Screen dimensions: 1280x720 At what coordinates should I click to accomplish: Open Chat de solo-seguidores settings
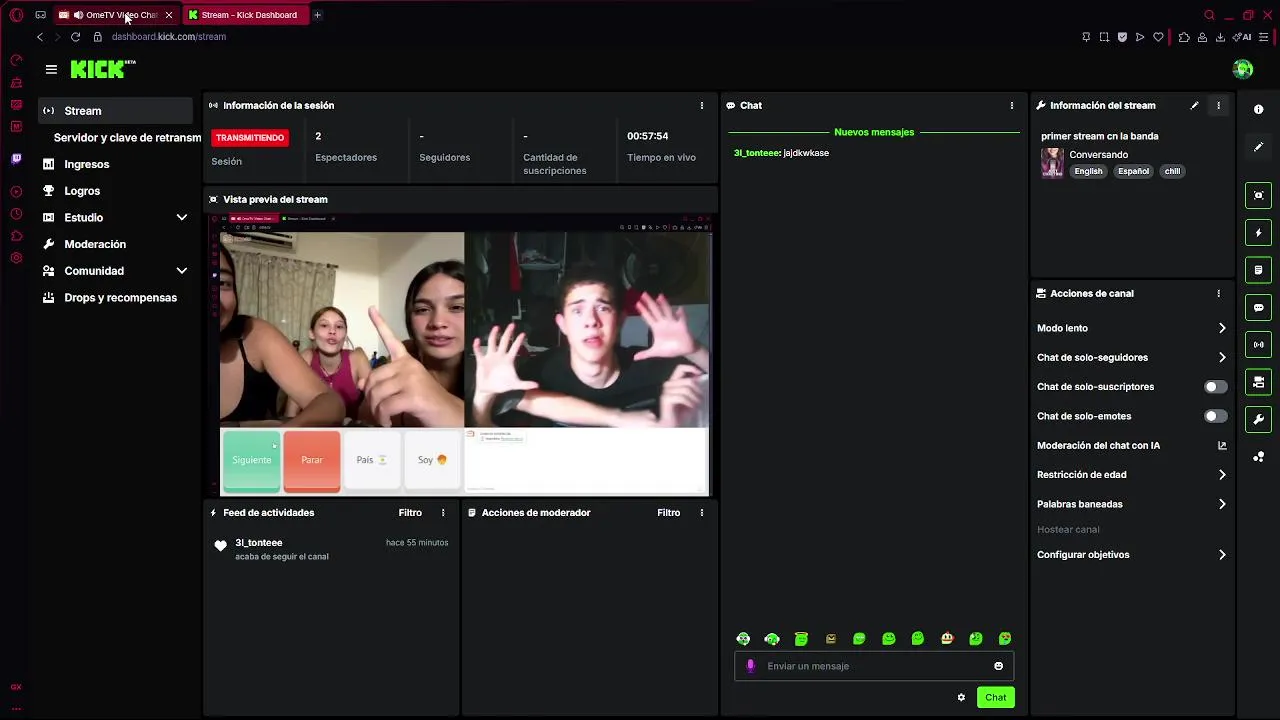[1131, 357]
